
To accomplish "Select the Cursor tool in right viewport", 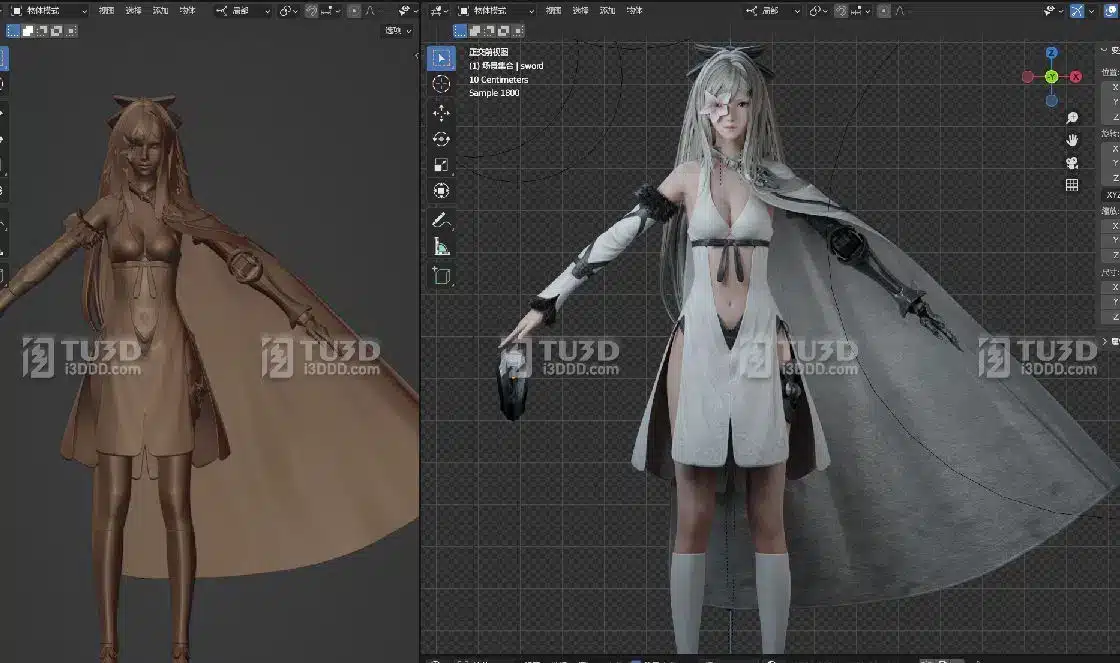I will [441, 85].
